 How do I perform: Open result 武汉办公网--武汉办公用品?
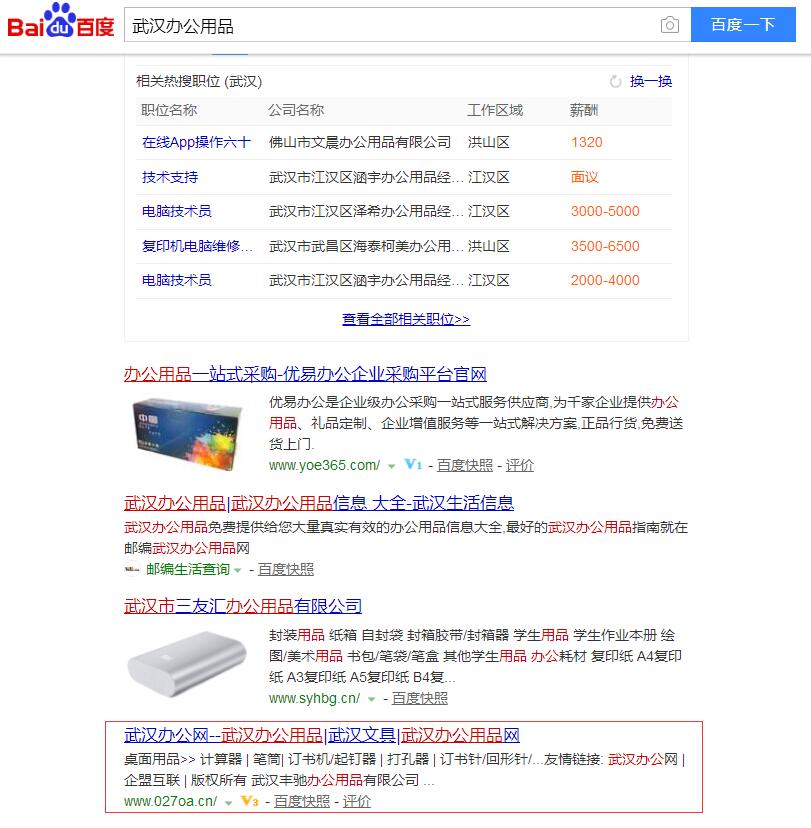[x=322, y=735]
